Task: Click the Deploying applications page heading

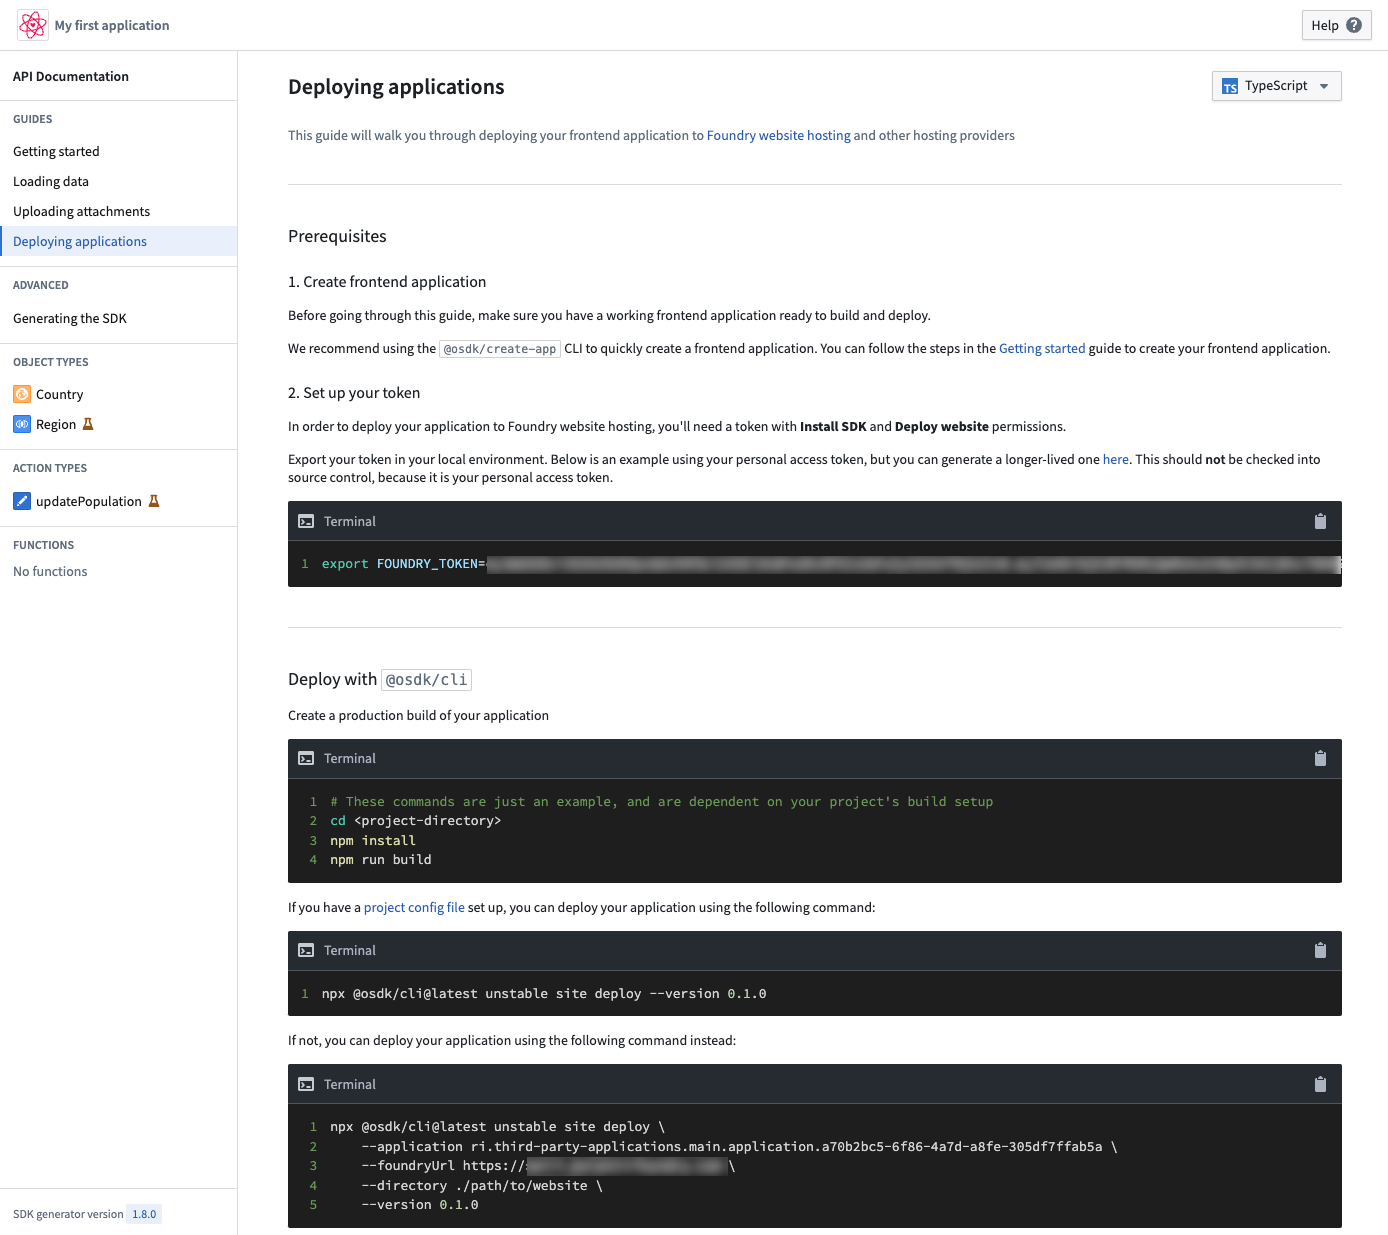Action: coord(396,87)
